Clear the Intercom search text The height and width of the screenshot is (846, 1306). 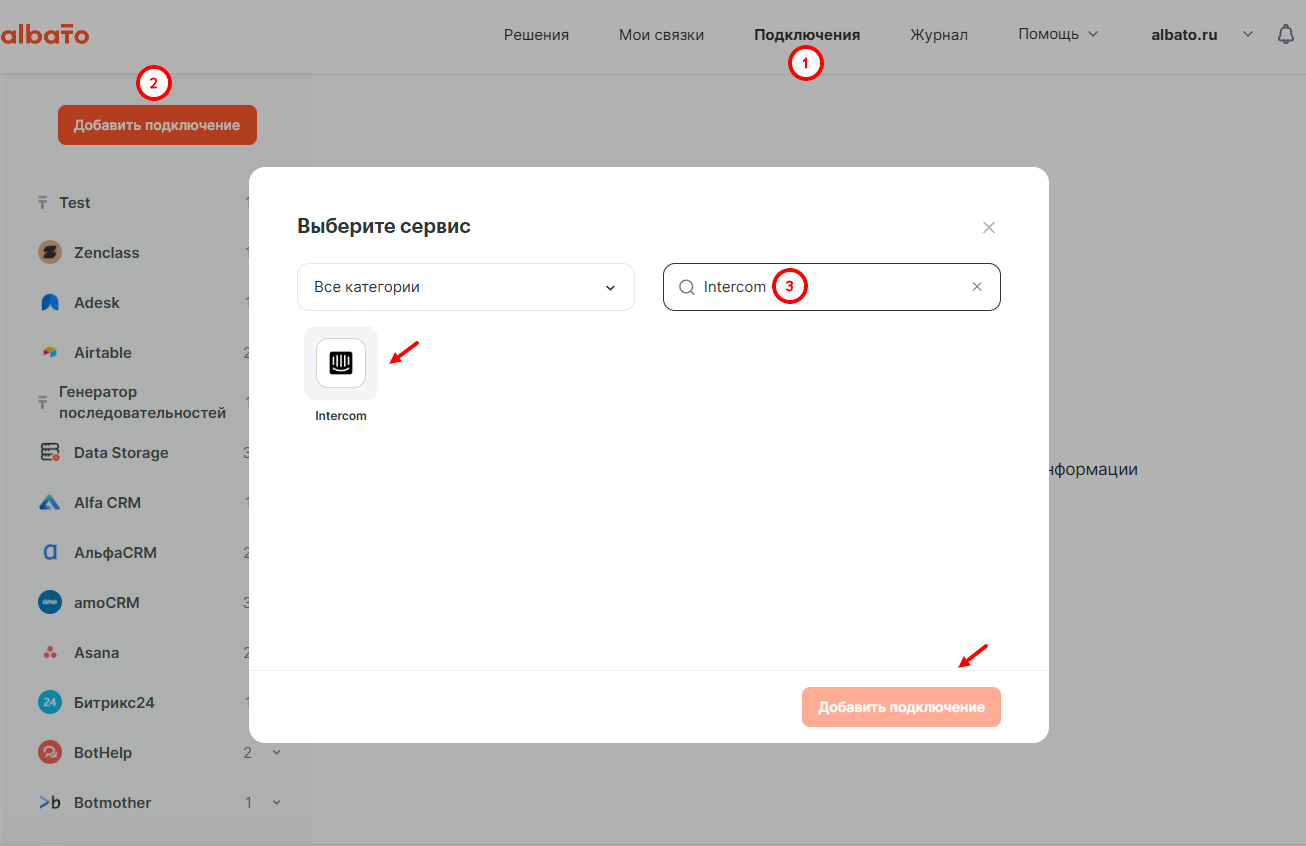[x=977, y=287]
